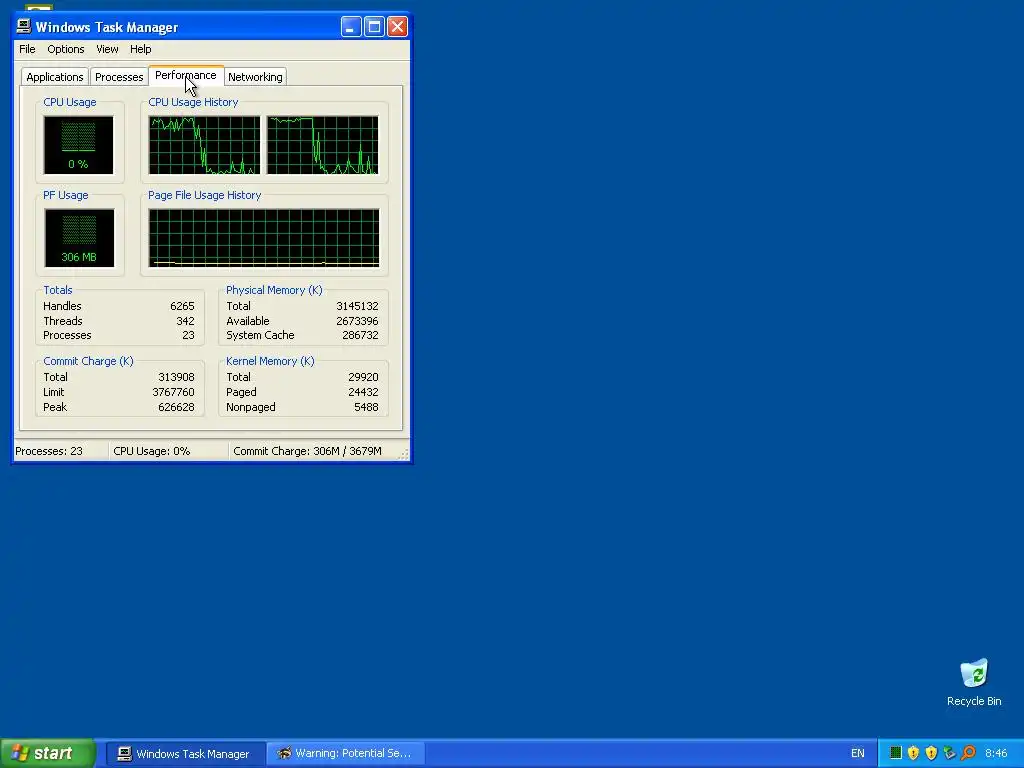Click status bar entry Processes: 23
Screen dimensions: 1024x768
point(49,451)
